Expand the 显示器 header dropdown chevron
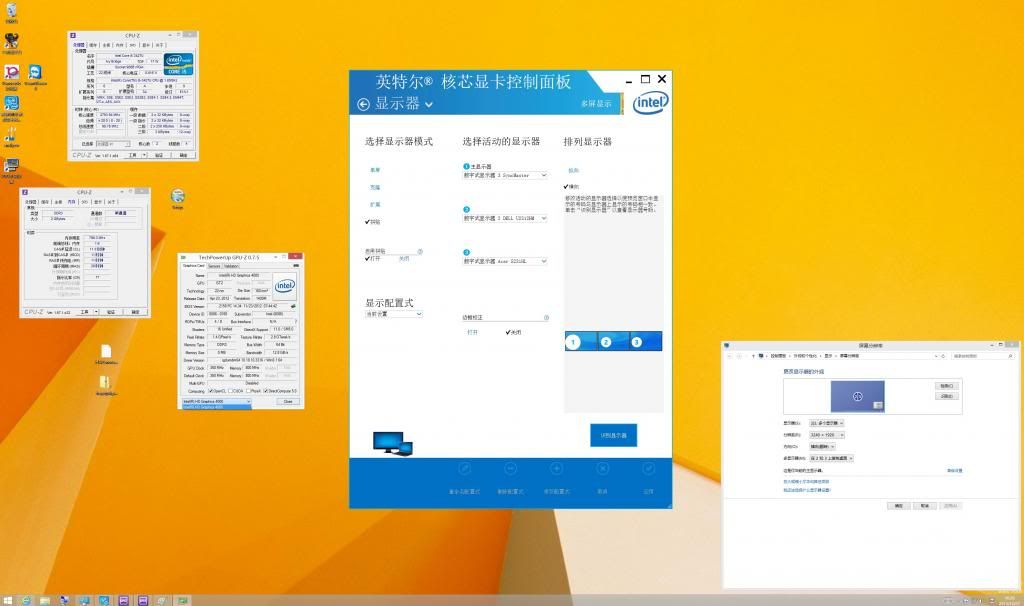 [429, 104]
